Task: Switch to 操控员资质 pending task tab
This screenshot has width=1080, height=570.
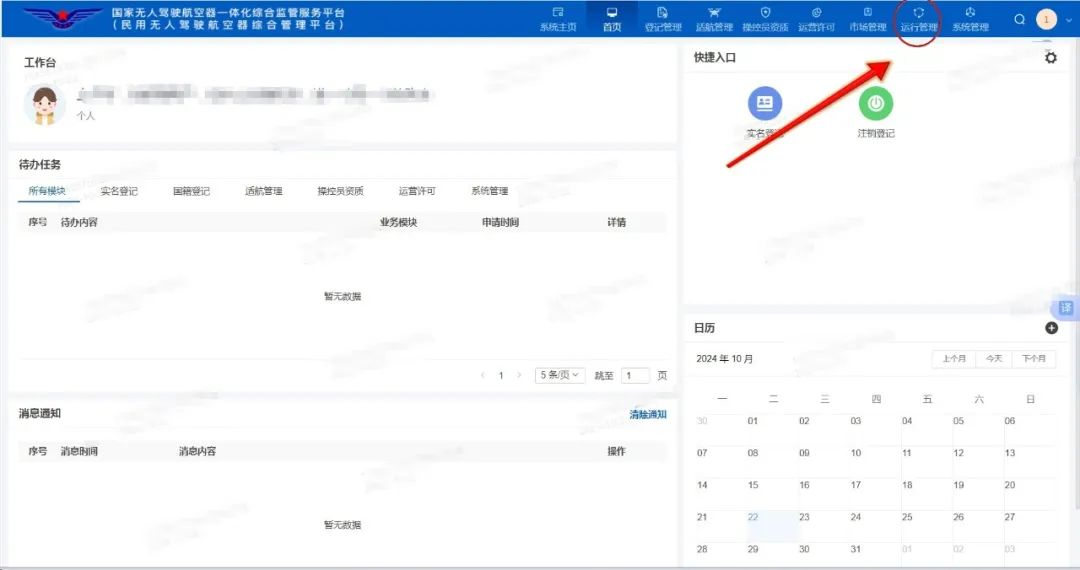Action: coord(340,191)
